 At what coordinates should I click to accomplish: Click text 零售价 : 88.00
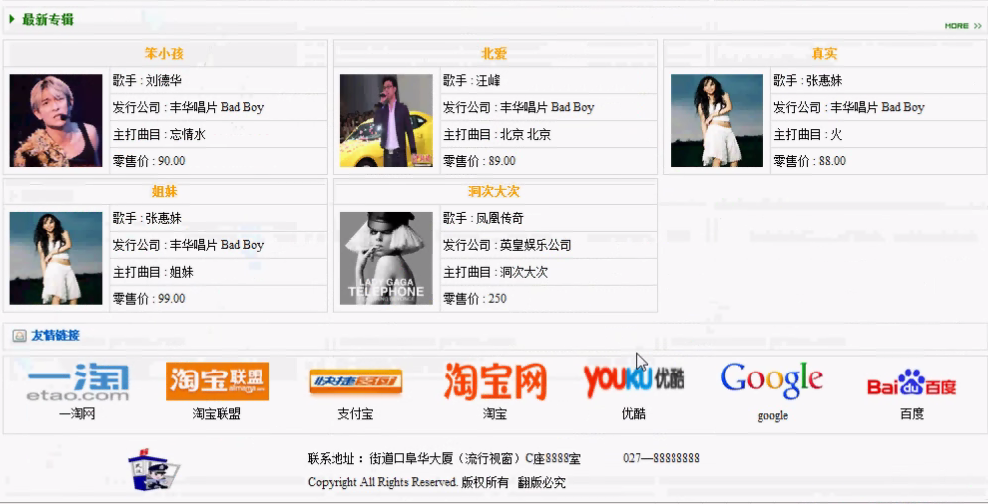pos(810,161)
